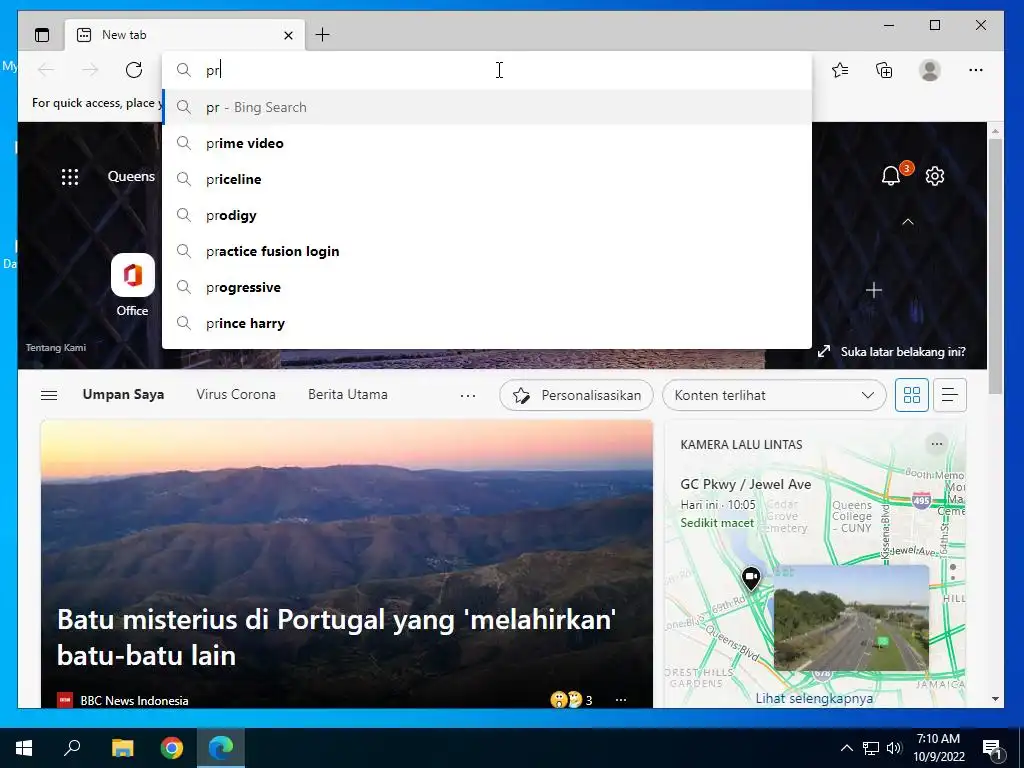Screen dimensions: 1024x768
Task: Open a new tab with plus button
Action: coord(322,35)
